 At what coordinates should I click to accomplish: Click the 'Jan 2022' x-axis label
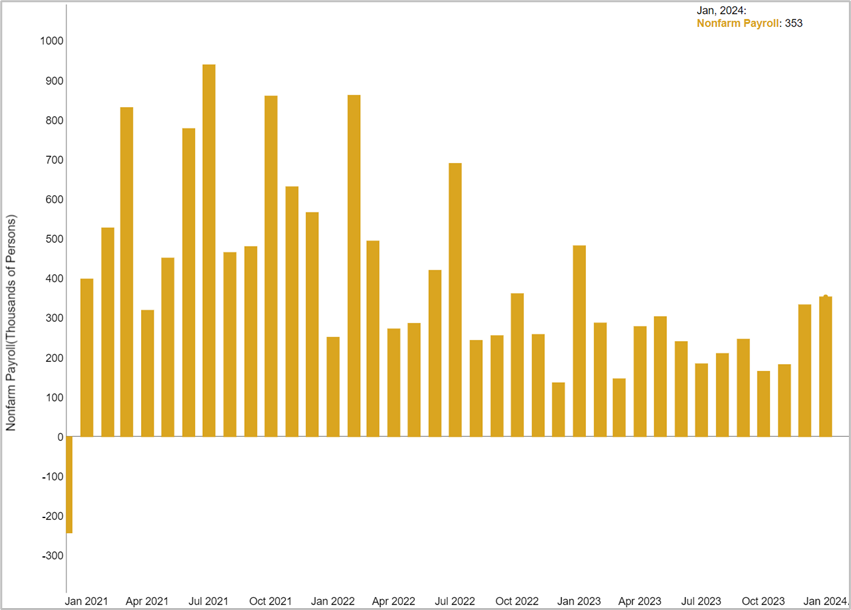click(x=333, y=601)
